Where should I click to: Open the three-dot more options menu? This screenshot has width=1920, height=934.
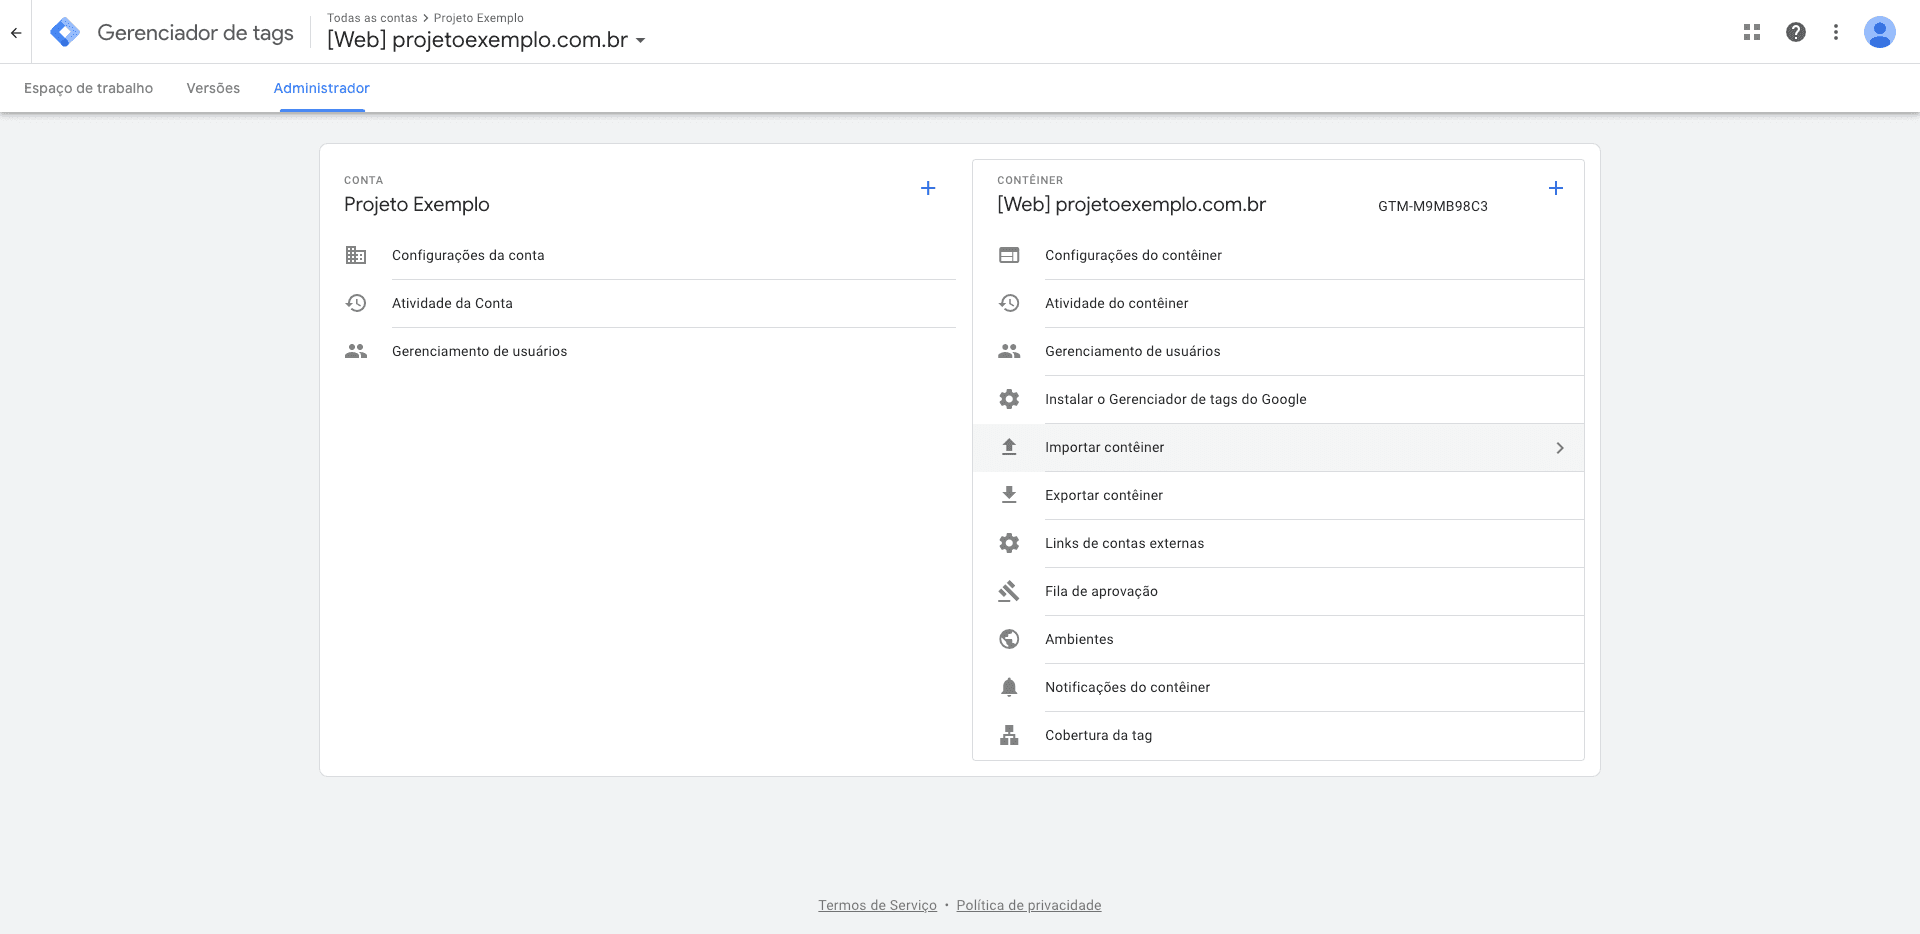coord(1836,32)
